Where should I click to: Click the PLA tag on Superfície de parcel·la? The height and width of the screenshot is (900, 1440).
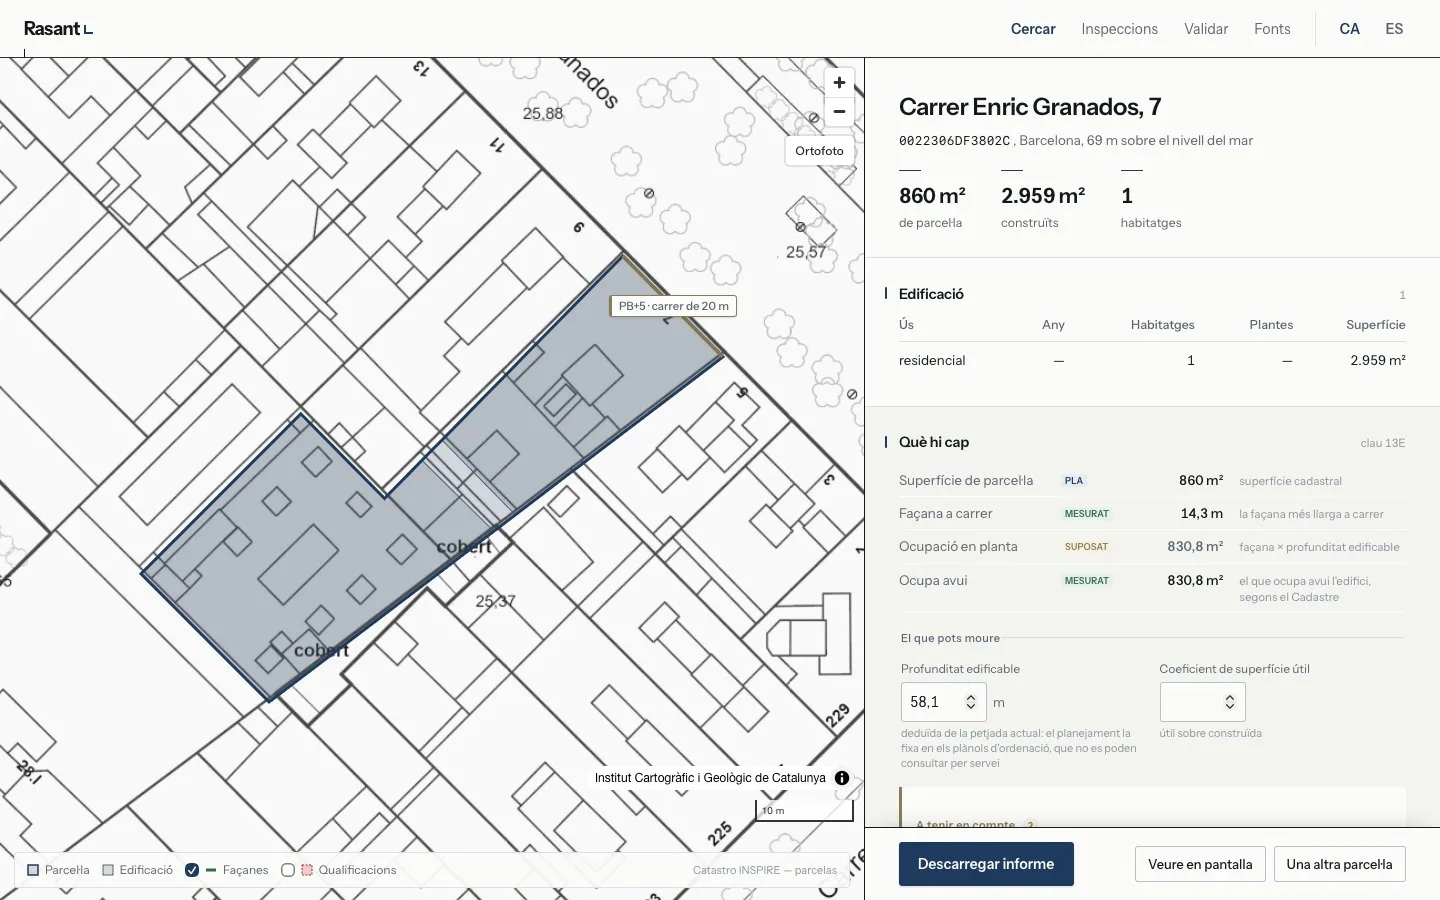[1074, 481]
